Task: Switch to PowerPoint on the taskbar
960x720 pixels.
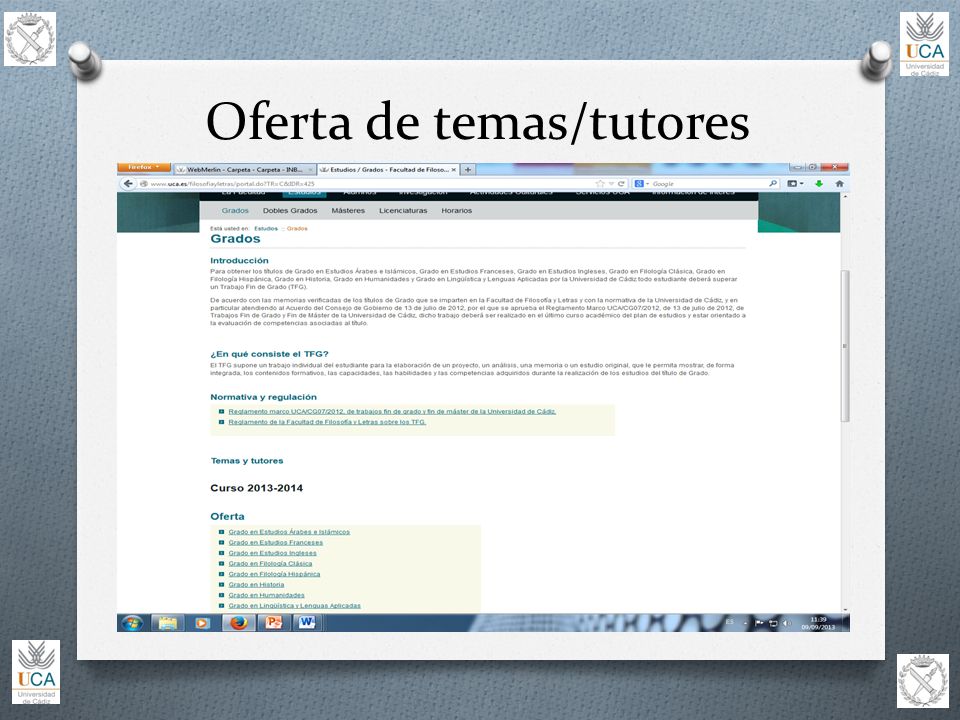Action: [273, 623]
